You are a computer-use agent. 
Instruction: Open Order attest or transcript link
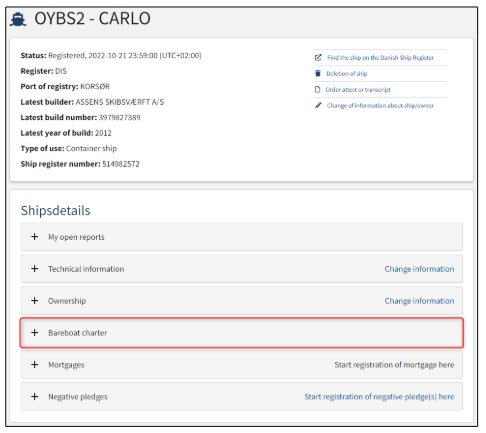click(358, 90)
